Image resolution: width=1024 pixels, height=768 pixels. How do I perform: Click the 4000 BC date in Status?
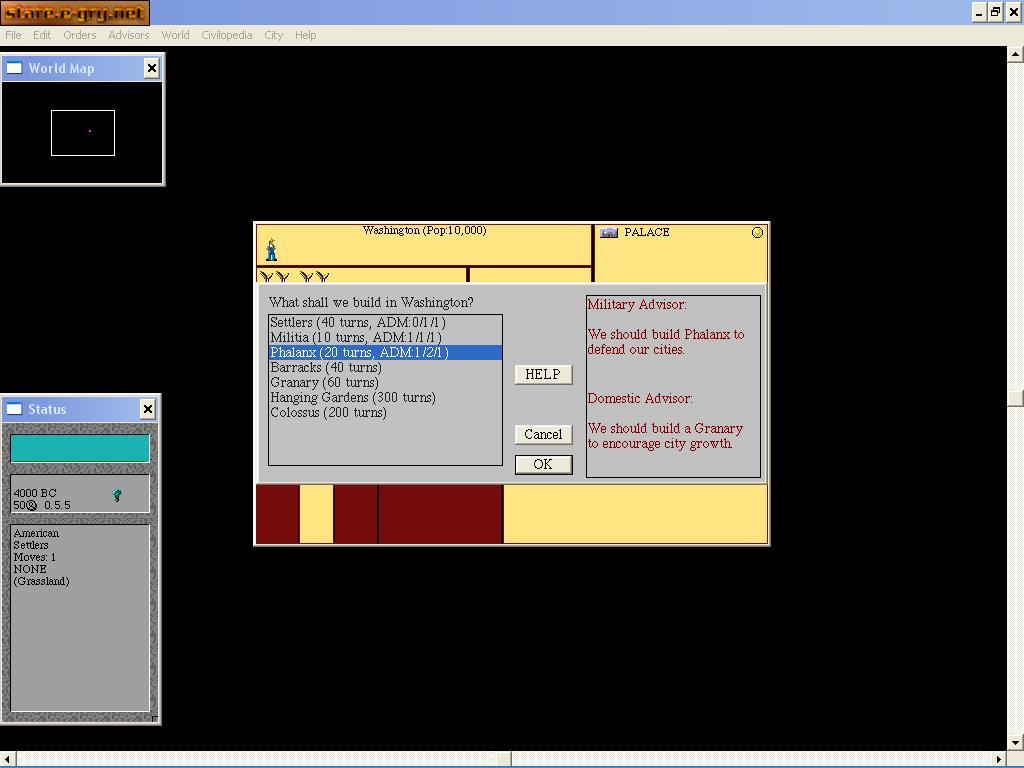pos(35,493)
